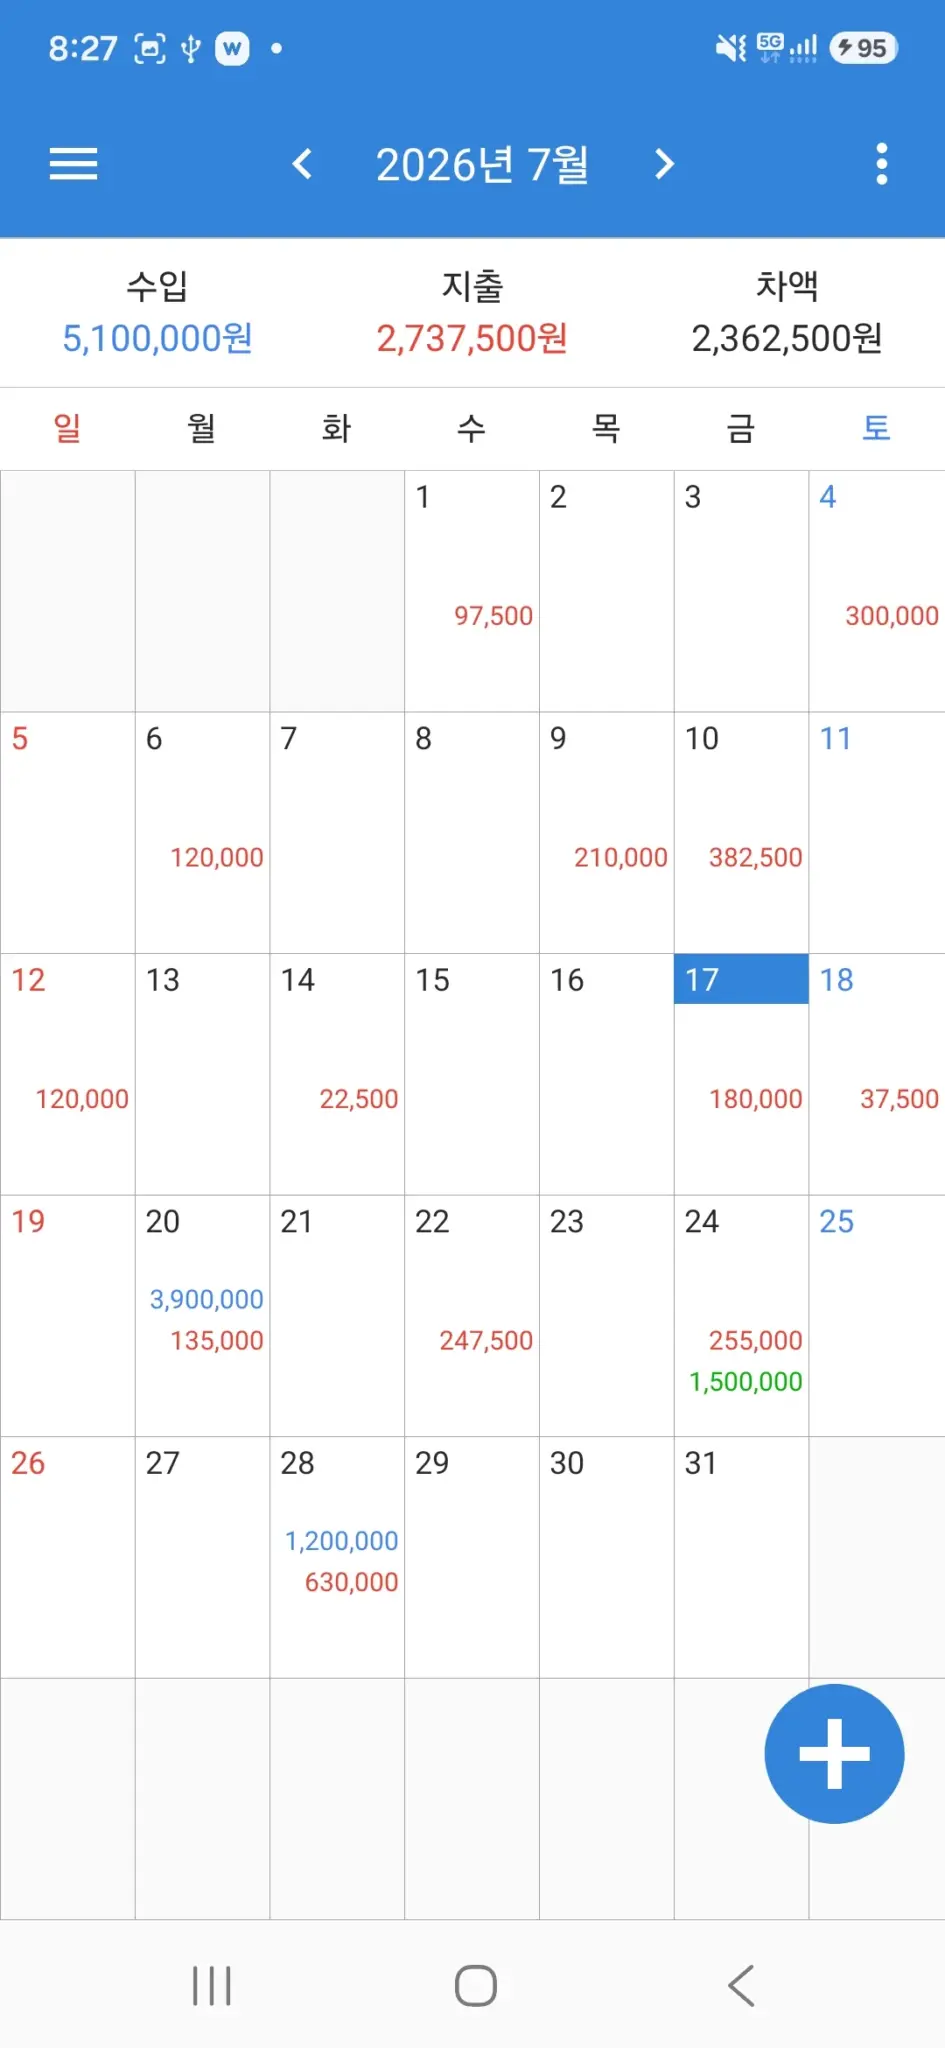Open the hamburger navigation menu

[73, 164]
